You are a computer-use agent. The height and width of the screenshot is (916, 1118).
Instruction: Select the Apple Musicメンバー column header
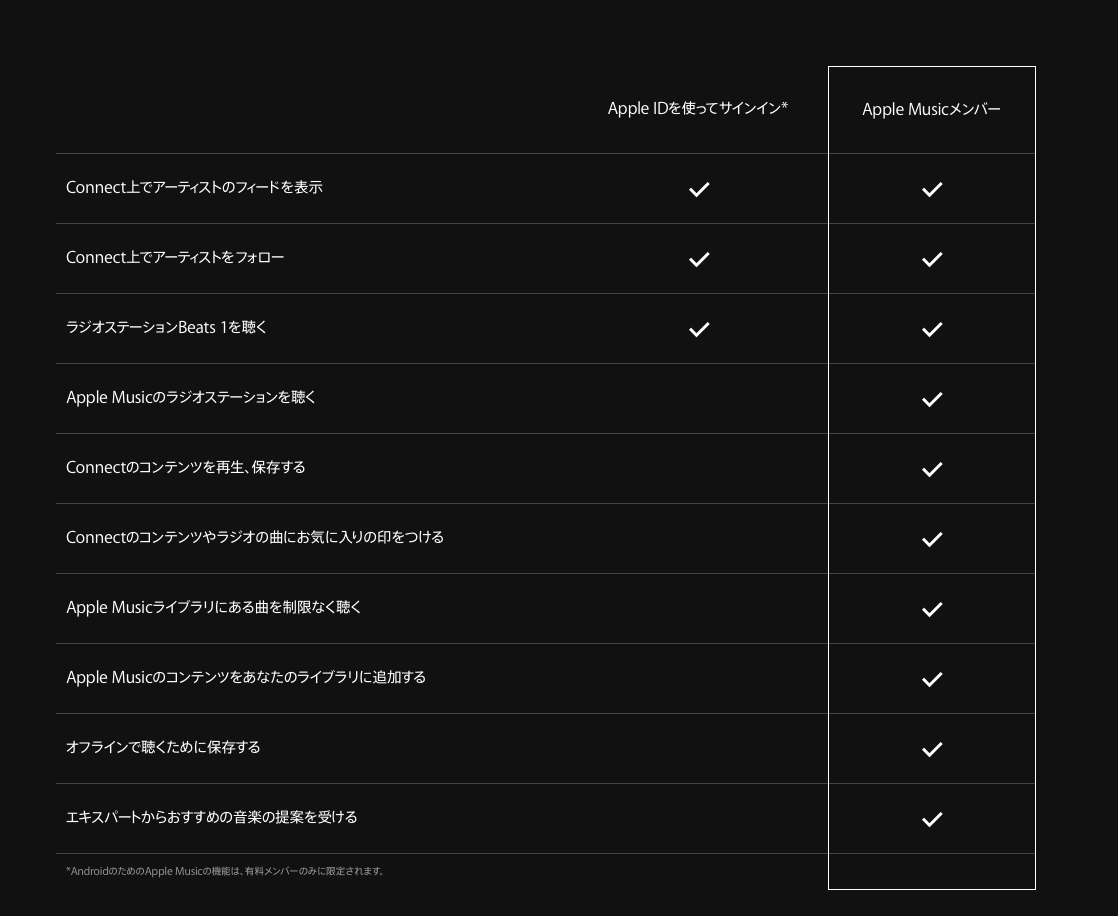point(931,109)
